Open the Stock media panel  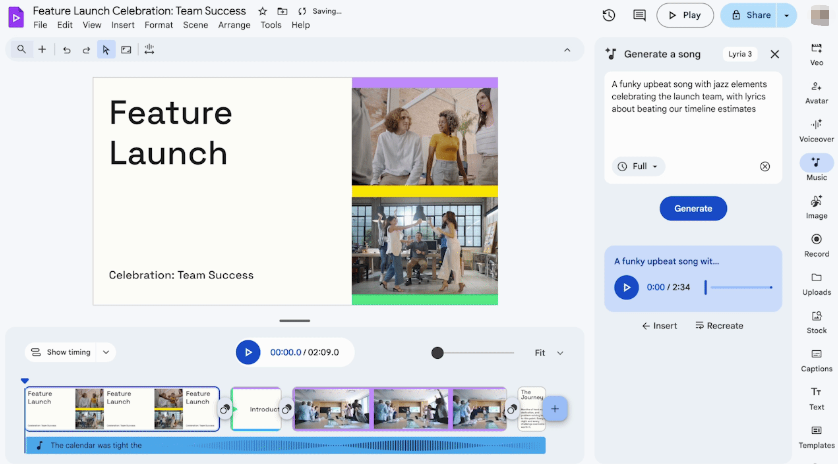tap(816, 321)
